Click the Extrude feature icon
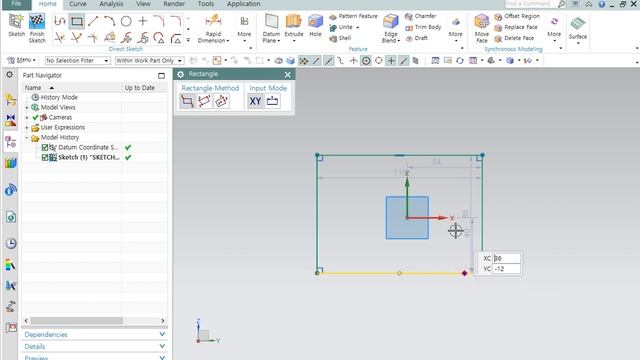640x360 pixels. click(x=293, y=21)
